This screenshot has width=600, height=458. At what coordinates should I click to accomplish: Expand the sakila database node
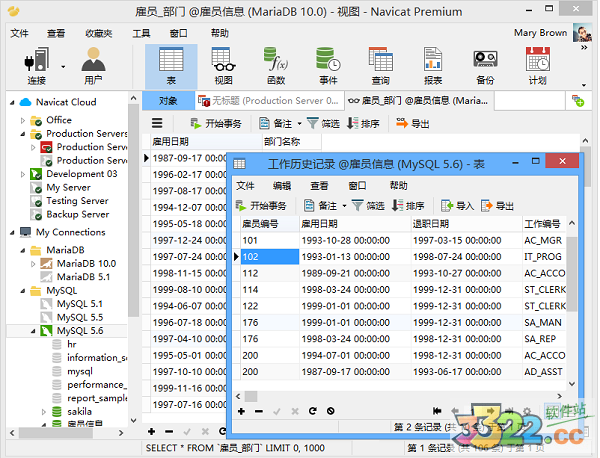coord(43,412)
